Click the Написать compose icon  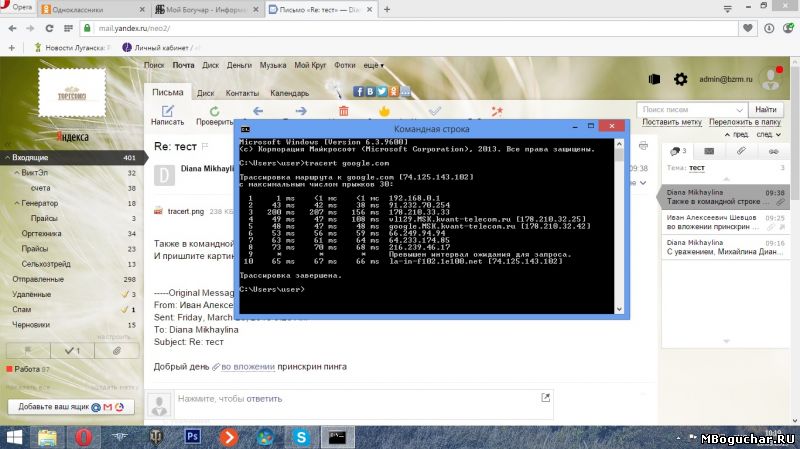(x=167, y=111)
